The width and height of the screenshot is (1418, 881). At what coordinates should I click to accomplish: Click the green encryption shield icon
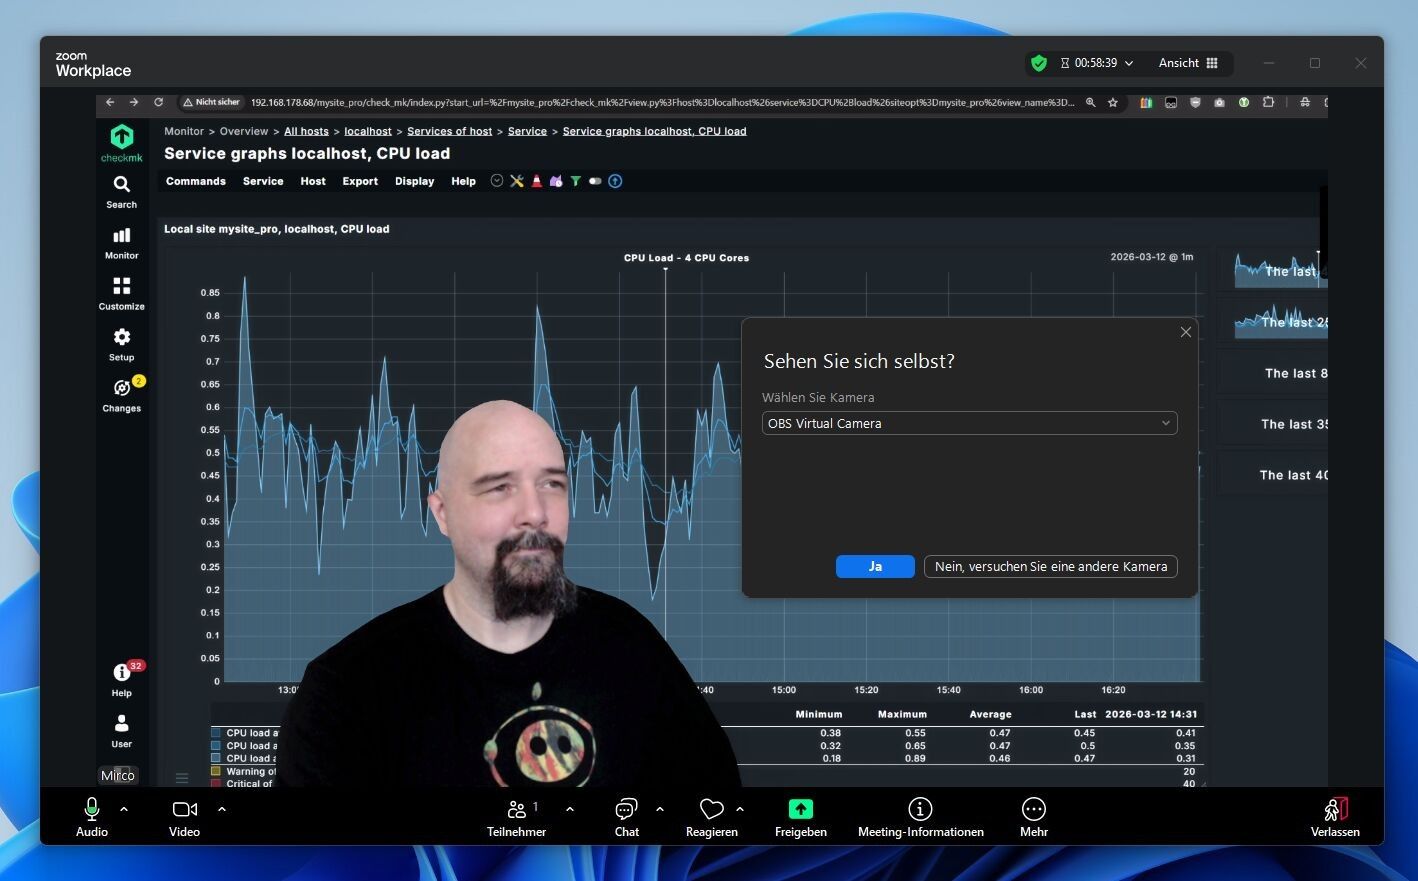tap(1039, 63)
